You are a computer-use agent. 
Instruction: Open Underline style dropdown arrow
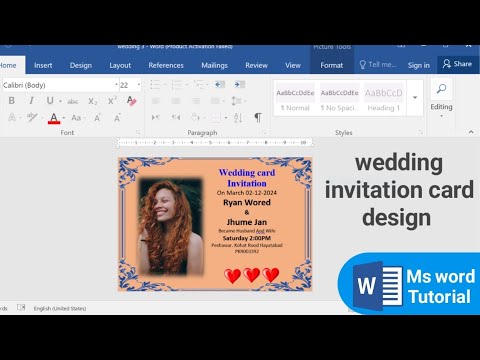60,101
